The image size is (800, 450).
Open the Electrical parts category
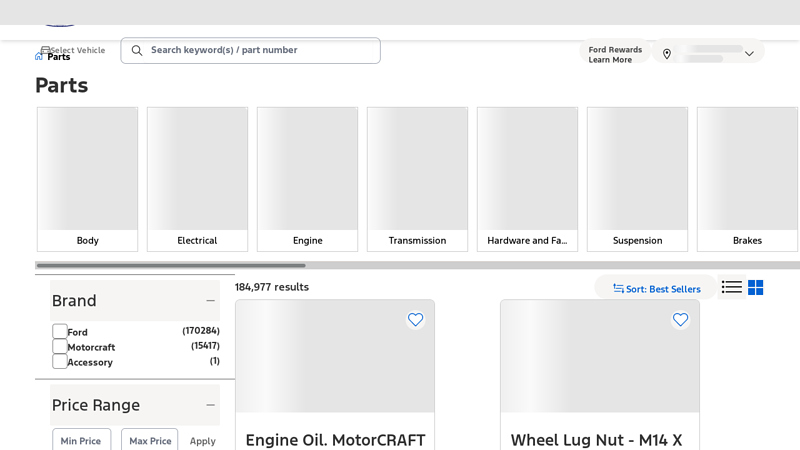click(x=197, y=179)
